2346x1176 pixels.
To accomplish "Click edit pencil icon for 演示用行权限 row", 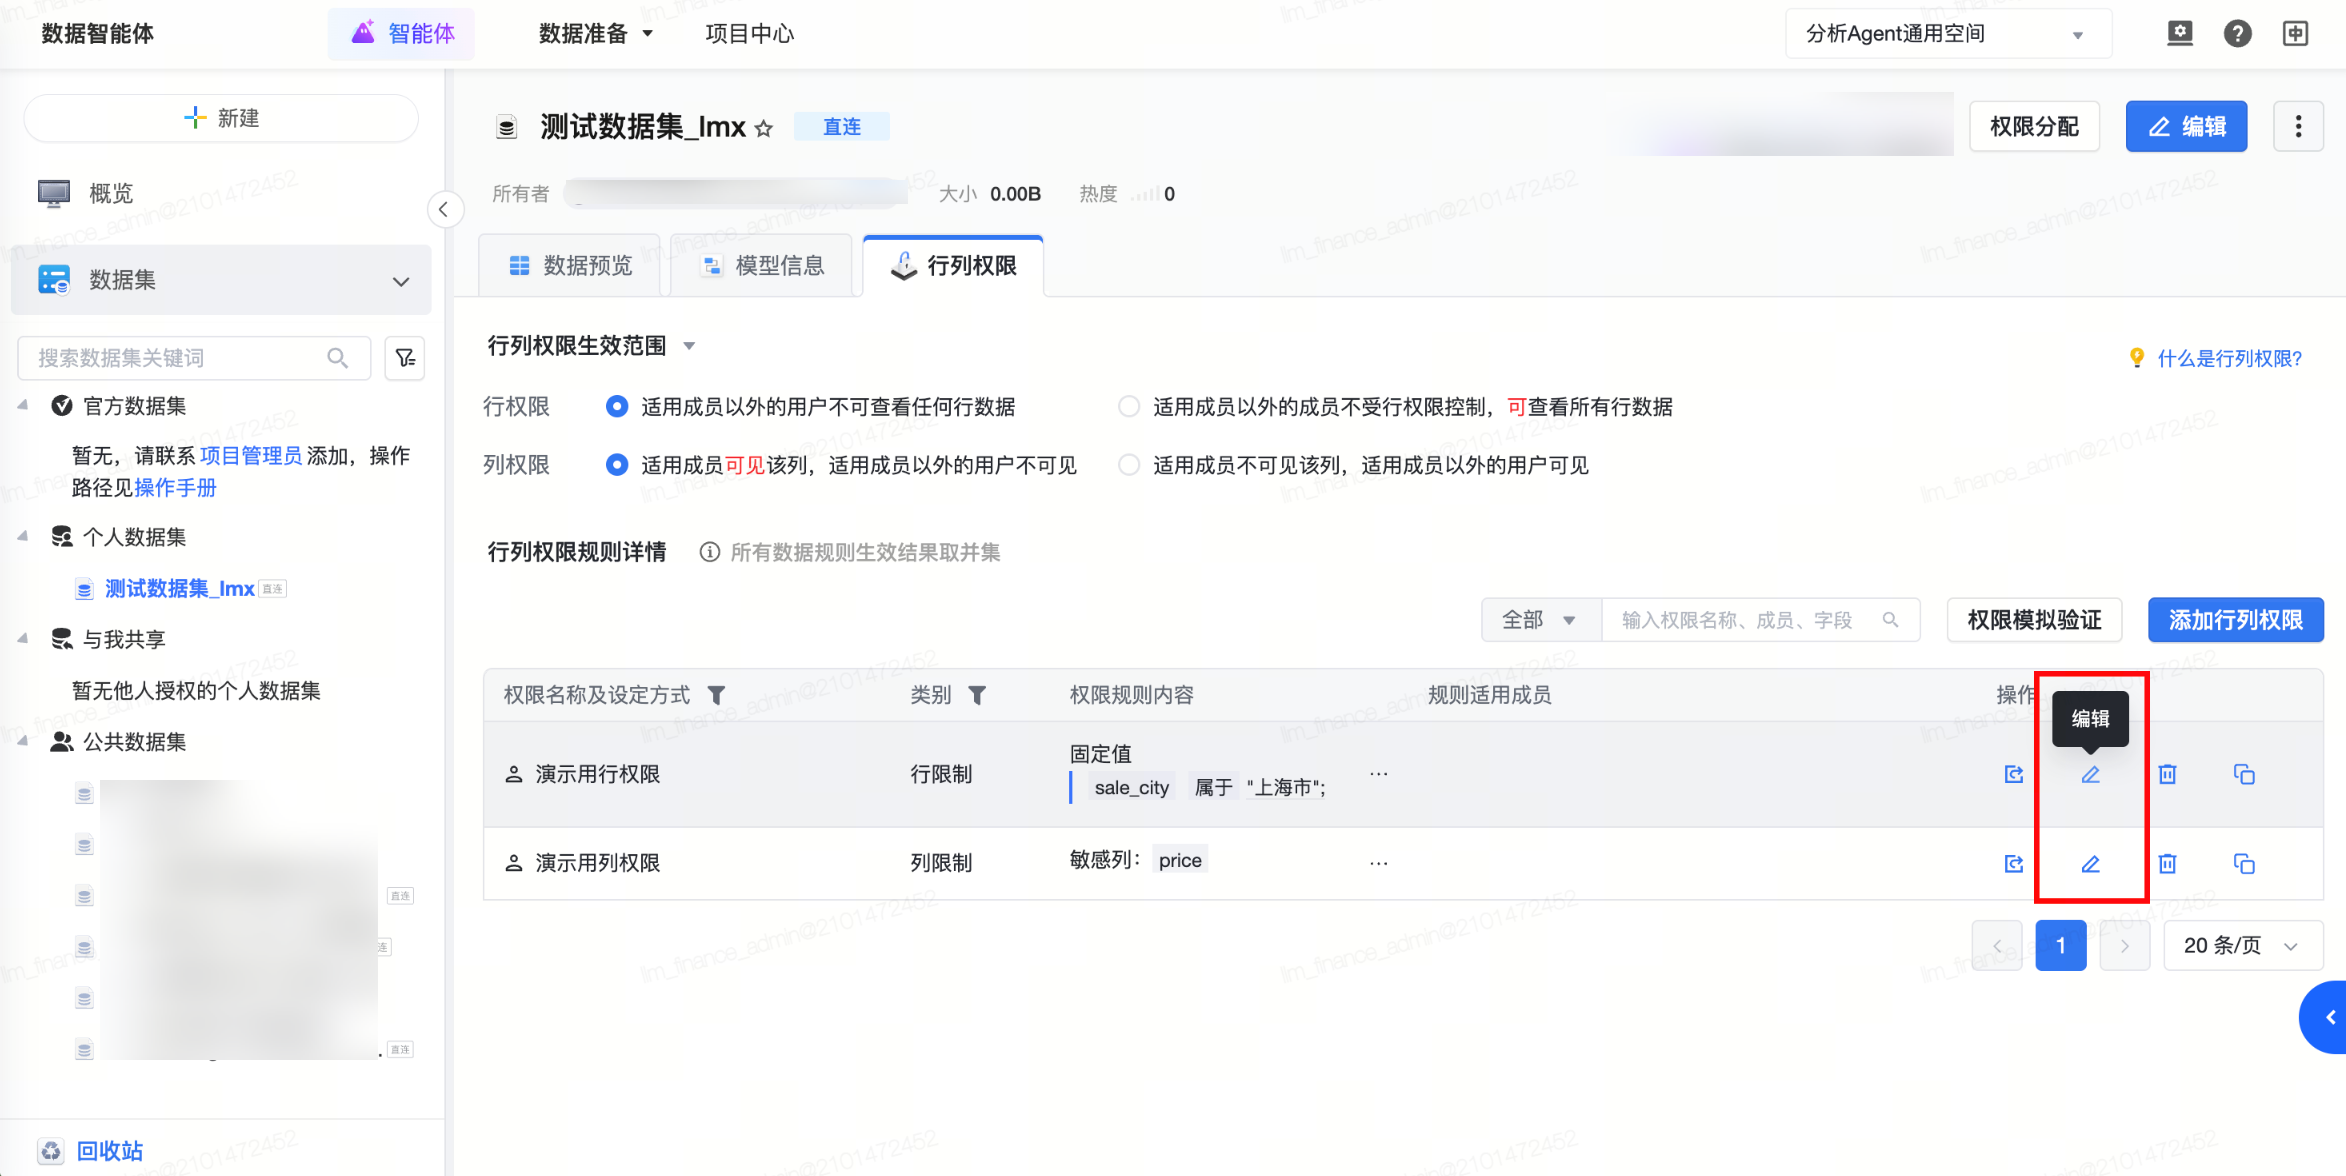I will coord(2090,775).
